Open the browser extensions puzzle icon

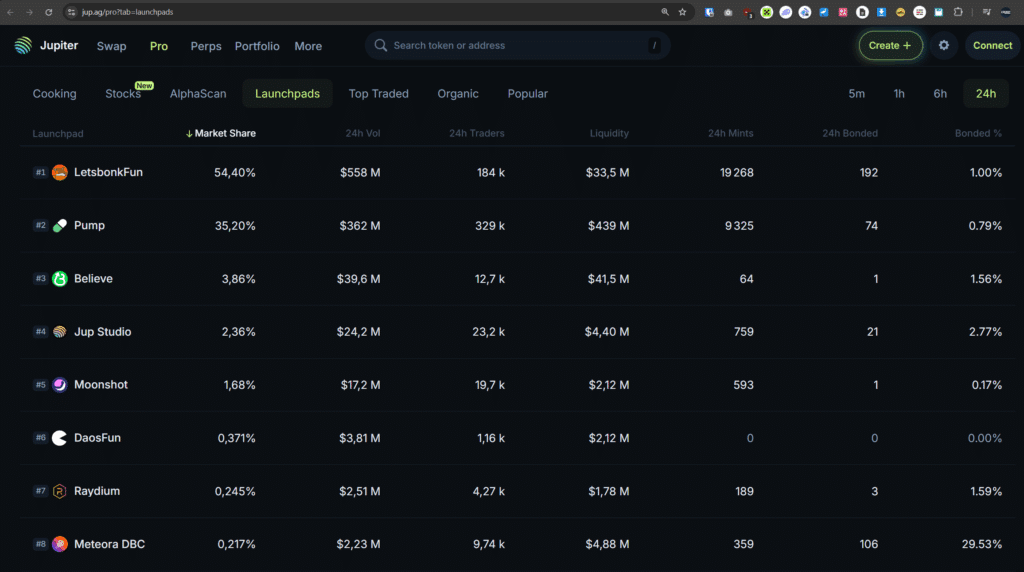click(958, 12)
